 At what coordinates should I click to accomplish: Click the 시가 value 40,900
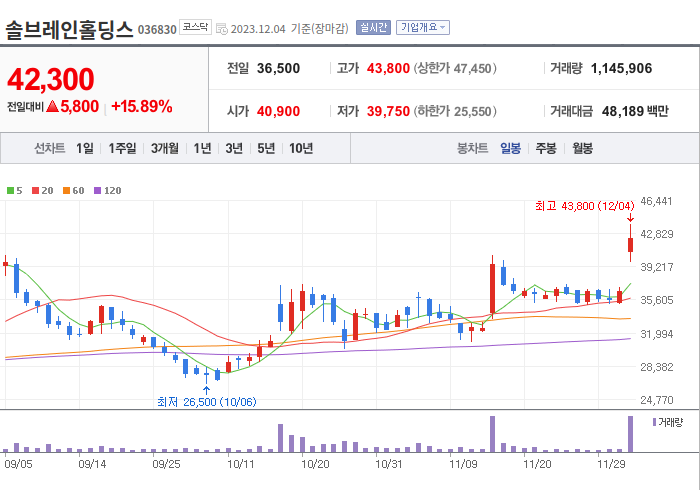pos(278,111)
